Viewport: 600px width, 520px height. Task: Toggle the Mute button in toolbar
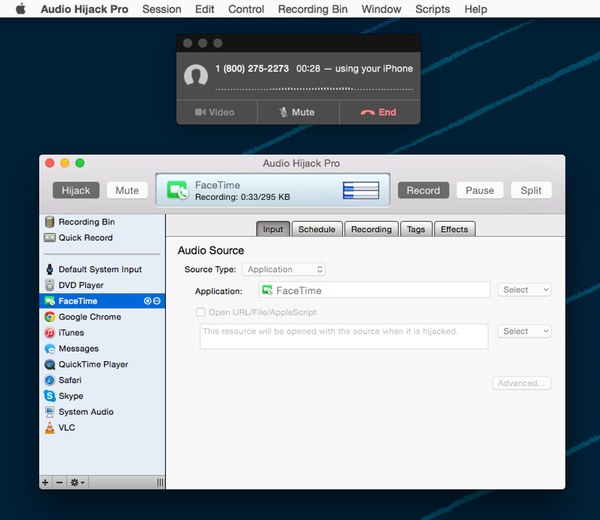(x=127, y=190)
